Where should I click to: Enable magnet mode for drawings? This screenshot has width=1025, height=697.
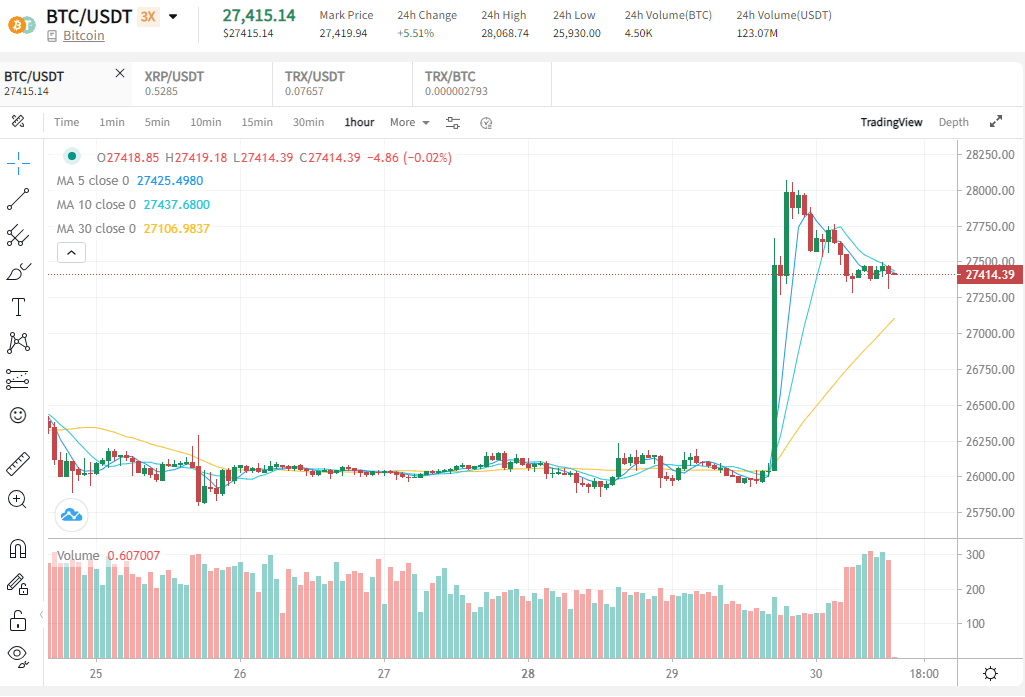(17, 548)
